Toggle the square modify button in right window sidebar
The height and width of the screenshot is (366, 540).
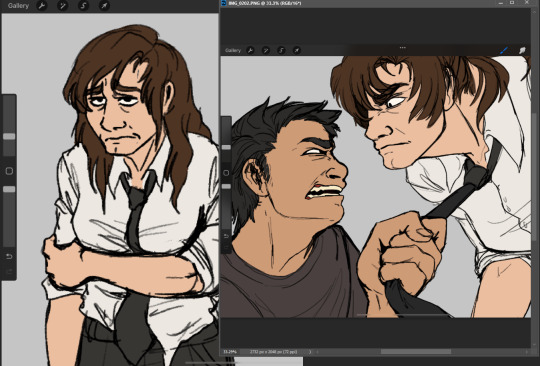pyautogui.click(x=226, y=173)
